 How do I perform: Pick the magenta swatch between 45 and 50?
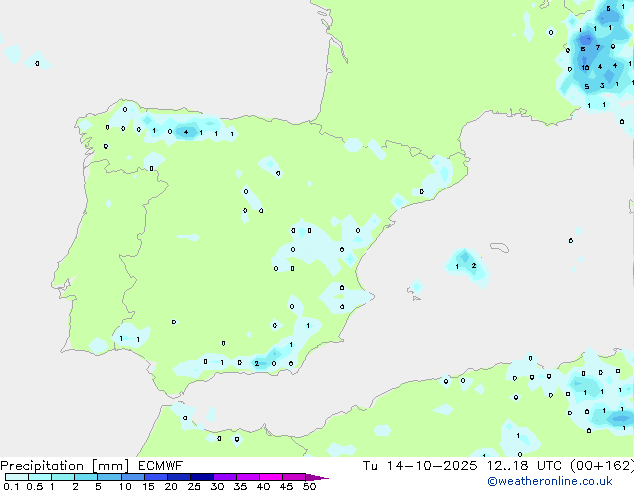tap(297, 478)
